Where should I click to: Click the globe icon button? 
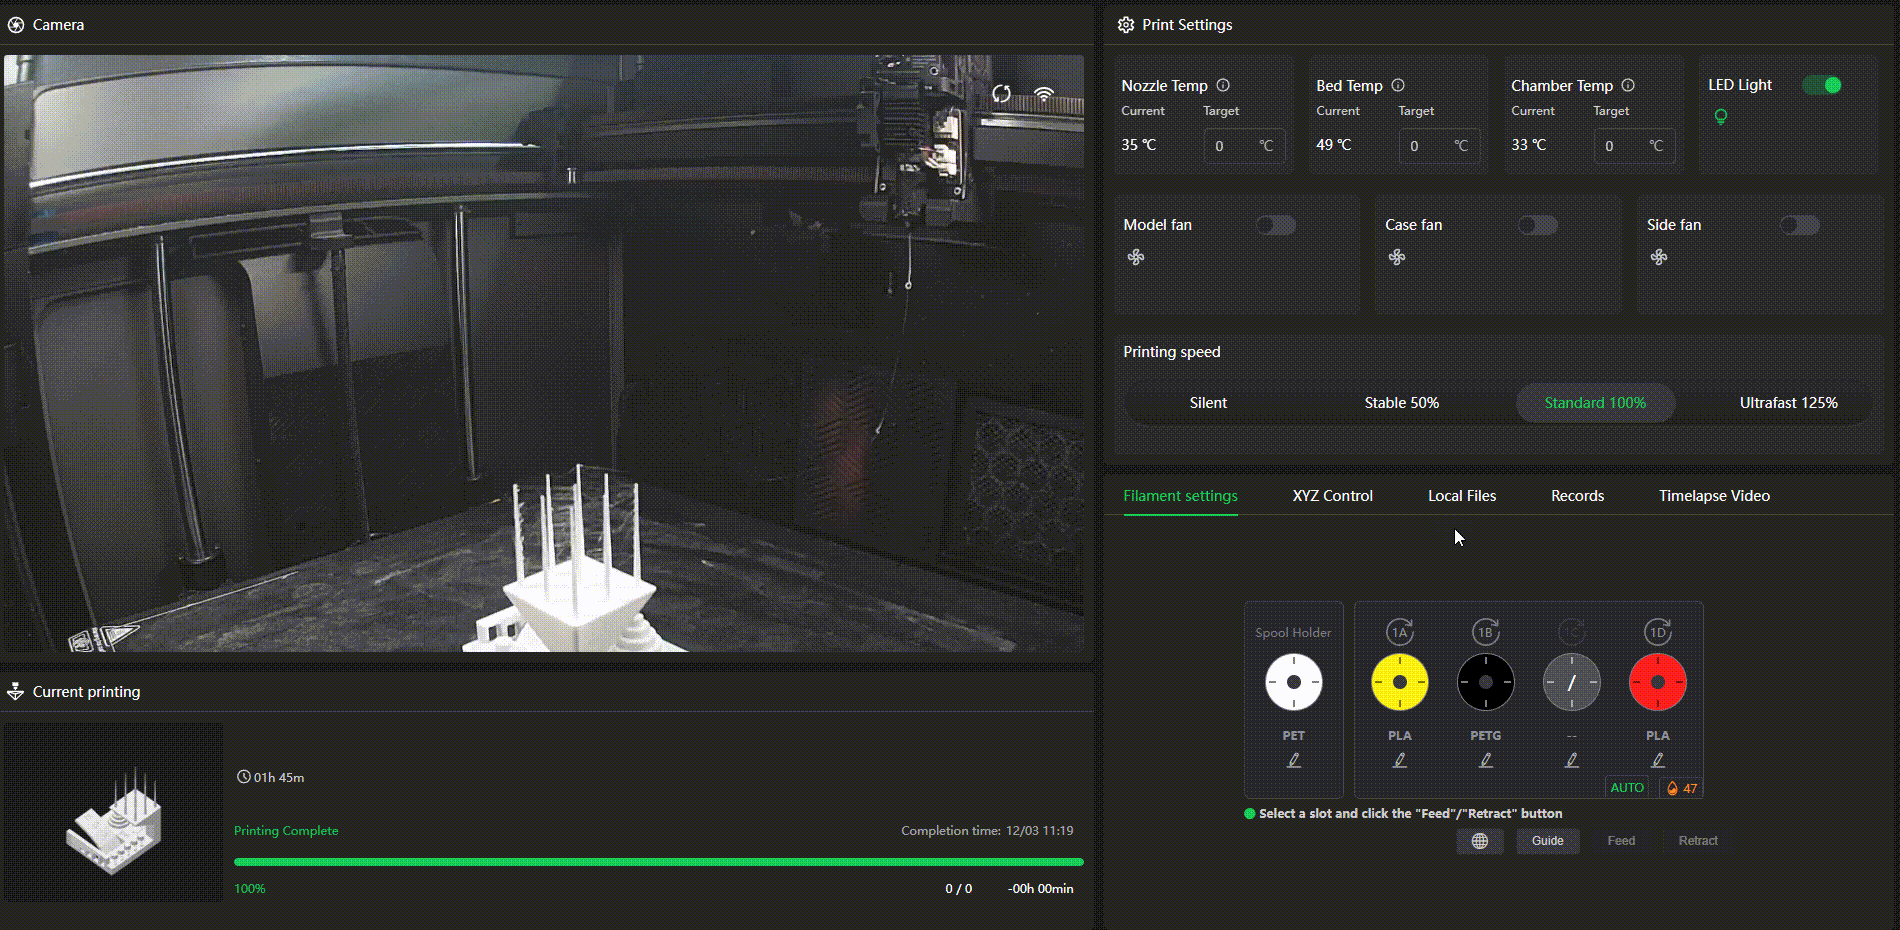(1480, 841)
